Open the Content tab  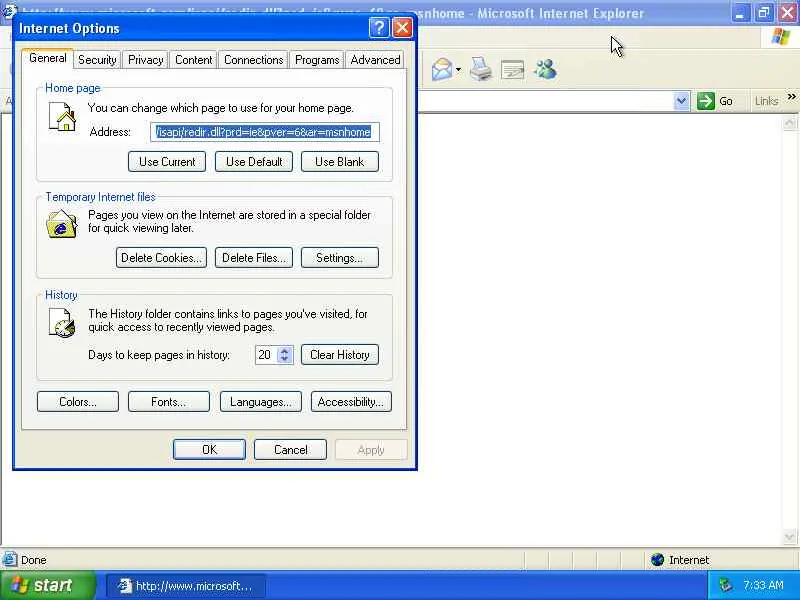point(193,60)
